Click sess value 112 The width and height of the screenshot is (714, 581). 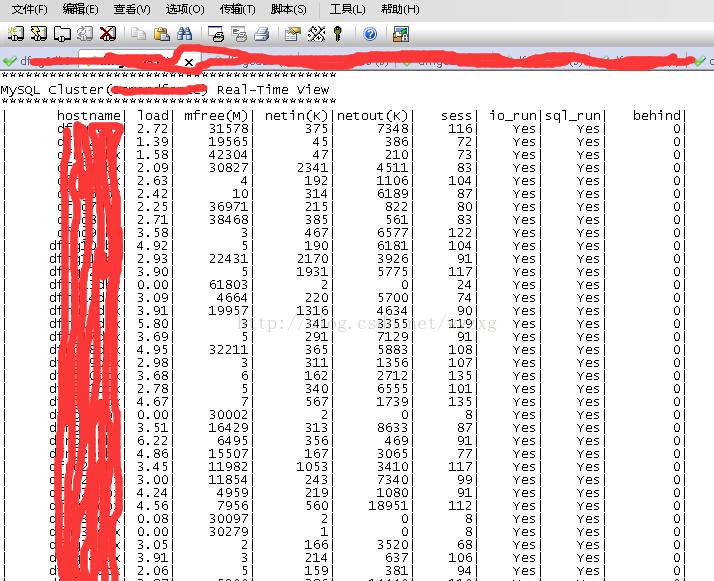point(460,506)
